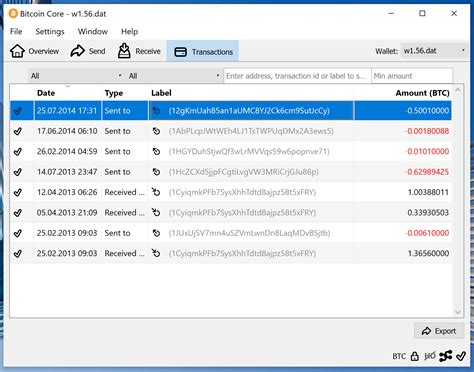Screen dimensions: 474x372
Task: Click the Min amount input field
Action: (412, 76)
